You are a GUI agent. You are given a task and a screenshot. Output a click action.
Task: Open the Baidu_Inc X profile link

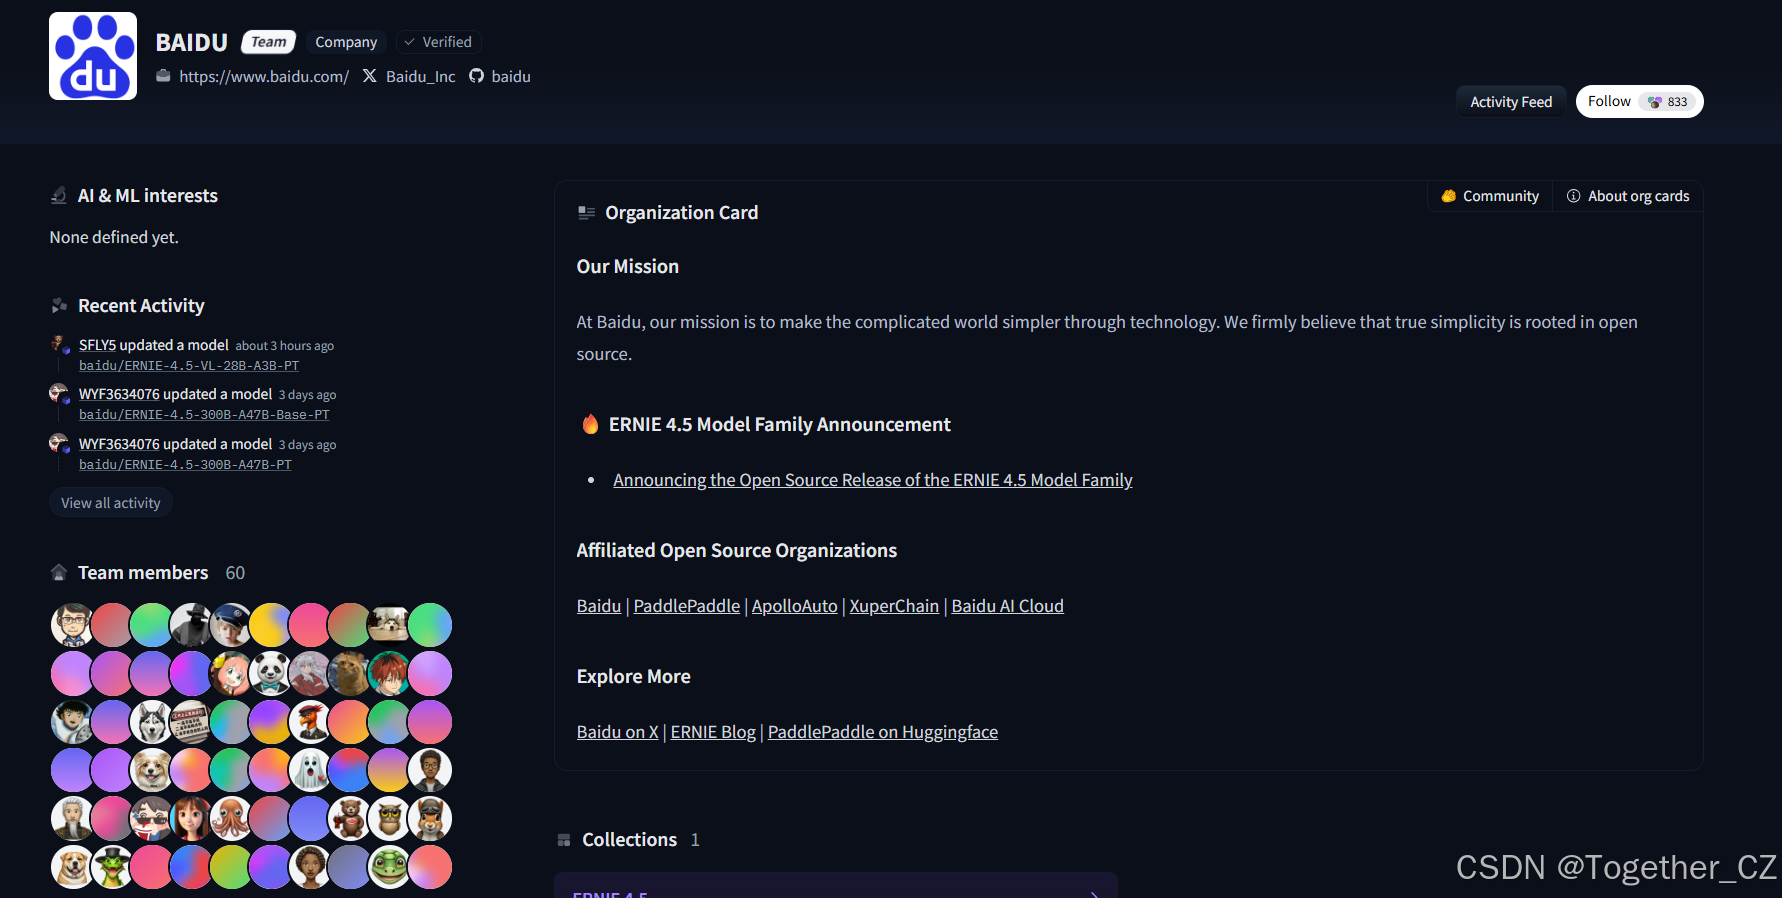tap(421, 76)
